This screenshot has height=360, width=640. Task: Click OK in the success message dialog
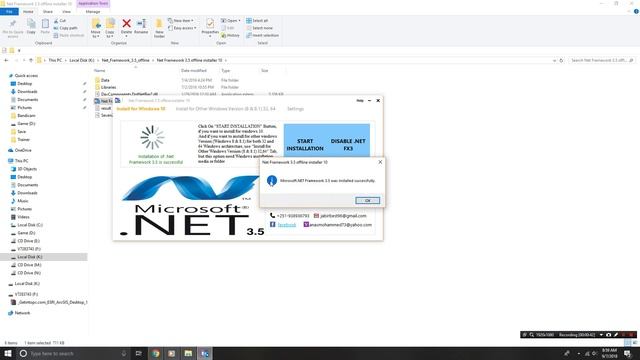tap(367, 200)
